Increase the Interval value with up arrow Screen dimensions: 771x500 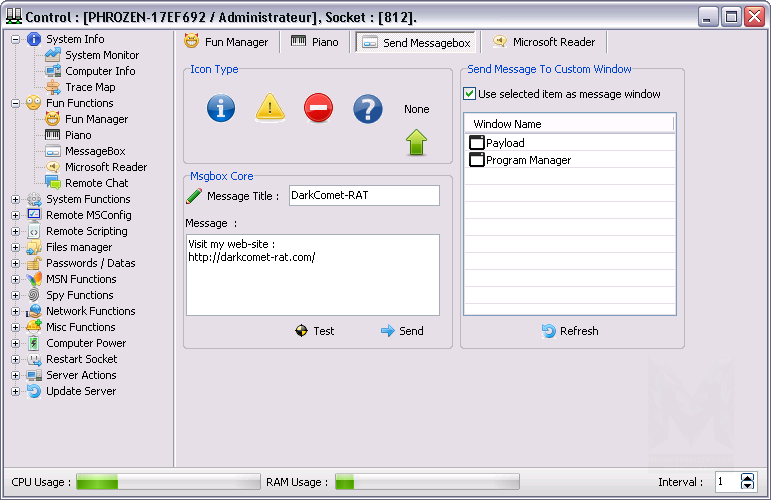click(747, 477)
